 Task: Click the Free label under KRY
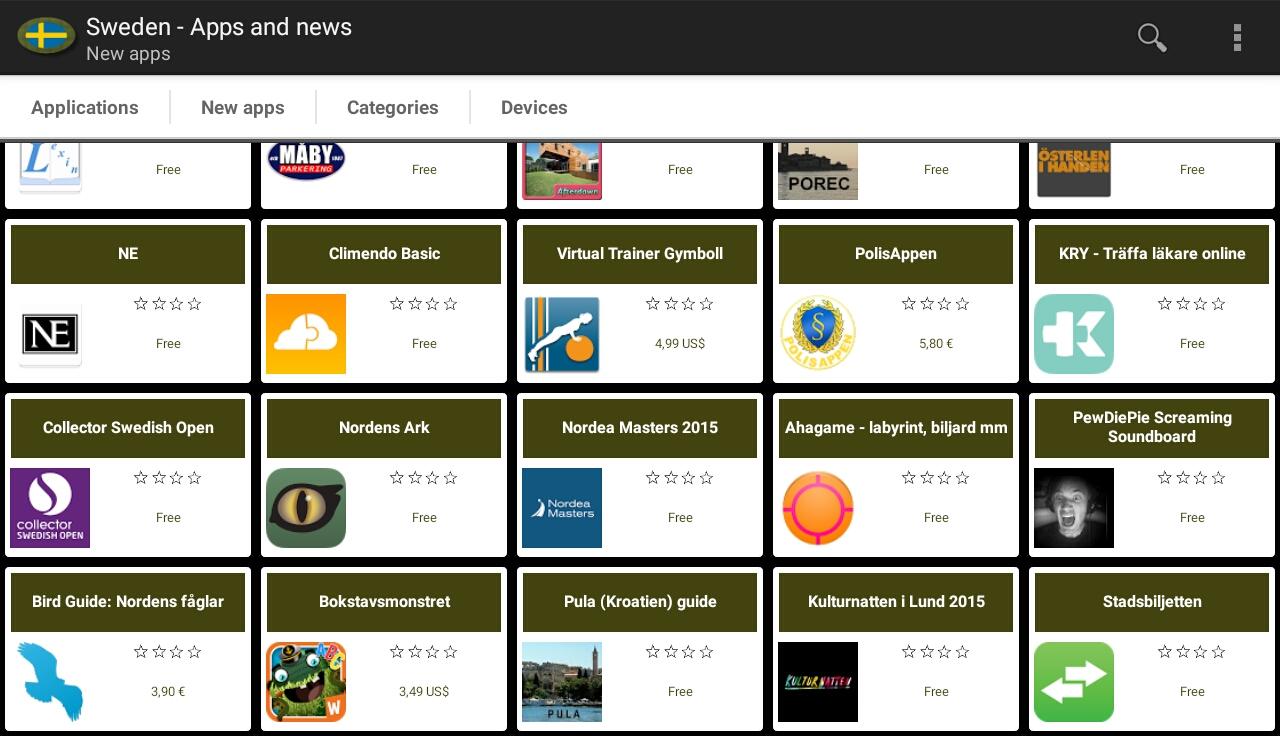tap(1192, 344)
